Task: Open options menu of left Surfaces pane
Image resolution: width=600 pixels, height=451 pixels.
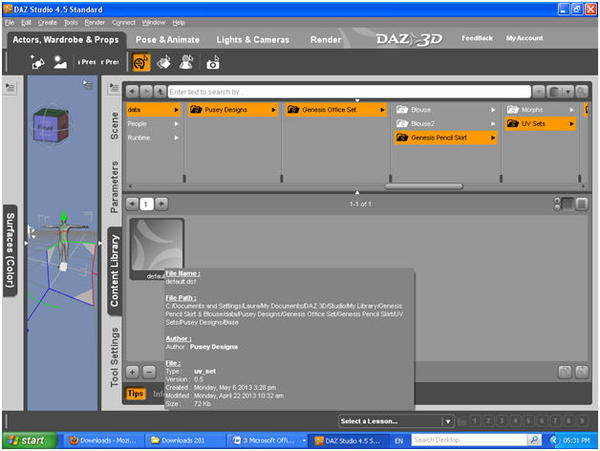Action: coord(10,88)
